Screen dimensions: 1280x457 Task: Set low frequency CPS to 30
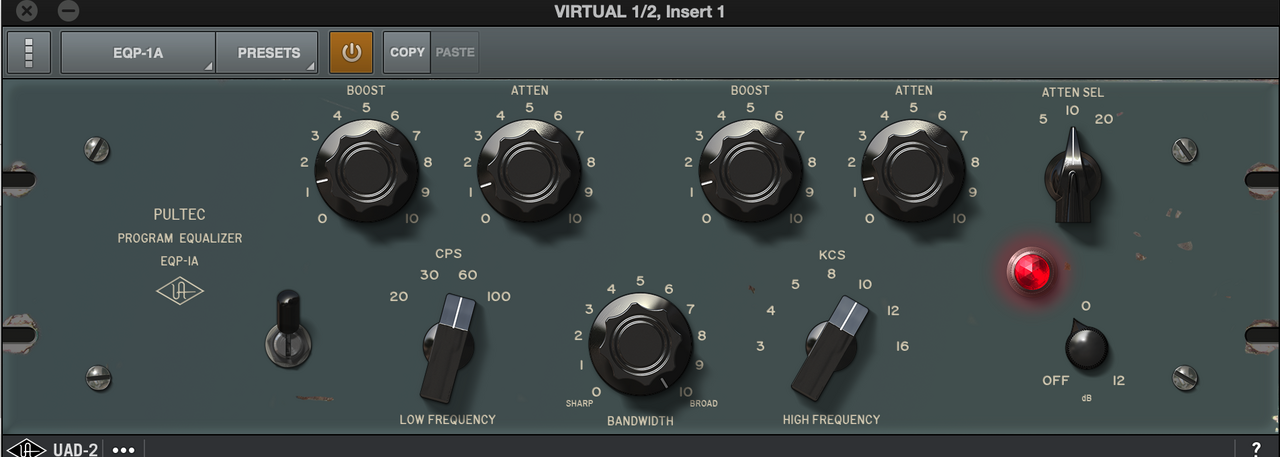pos(430,275)
